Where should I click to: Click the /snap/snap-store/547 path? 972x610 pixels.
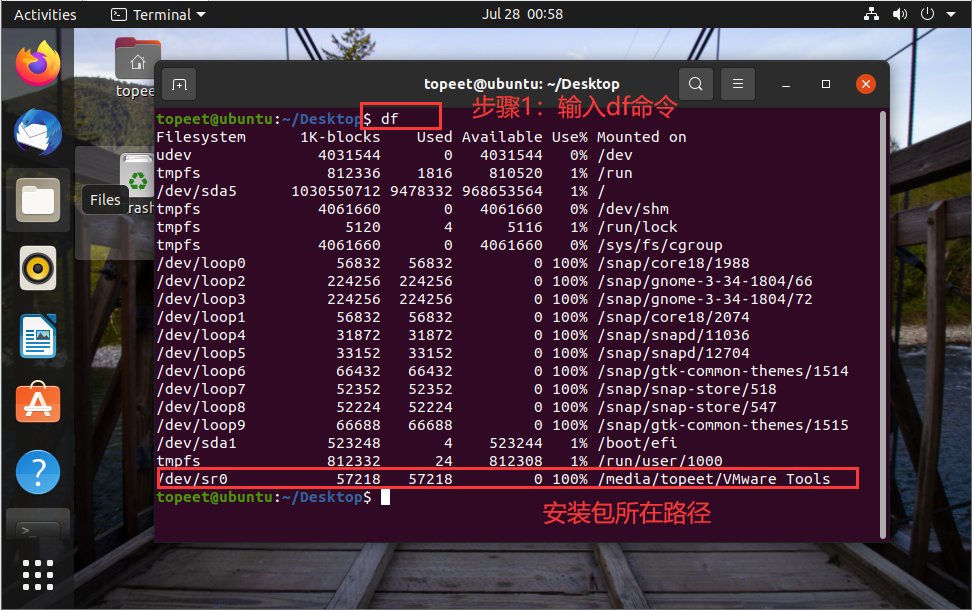687,407
